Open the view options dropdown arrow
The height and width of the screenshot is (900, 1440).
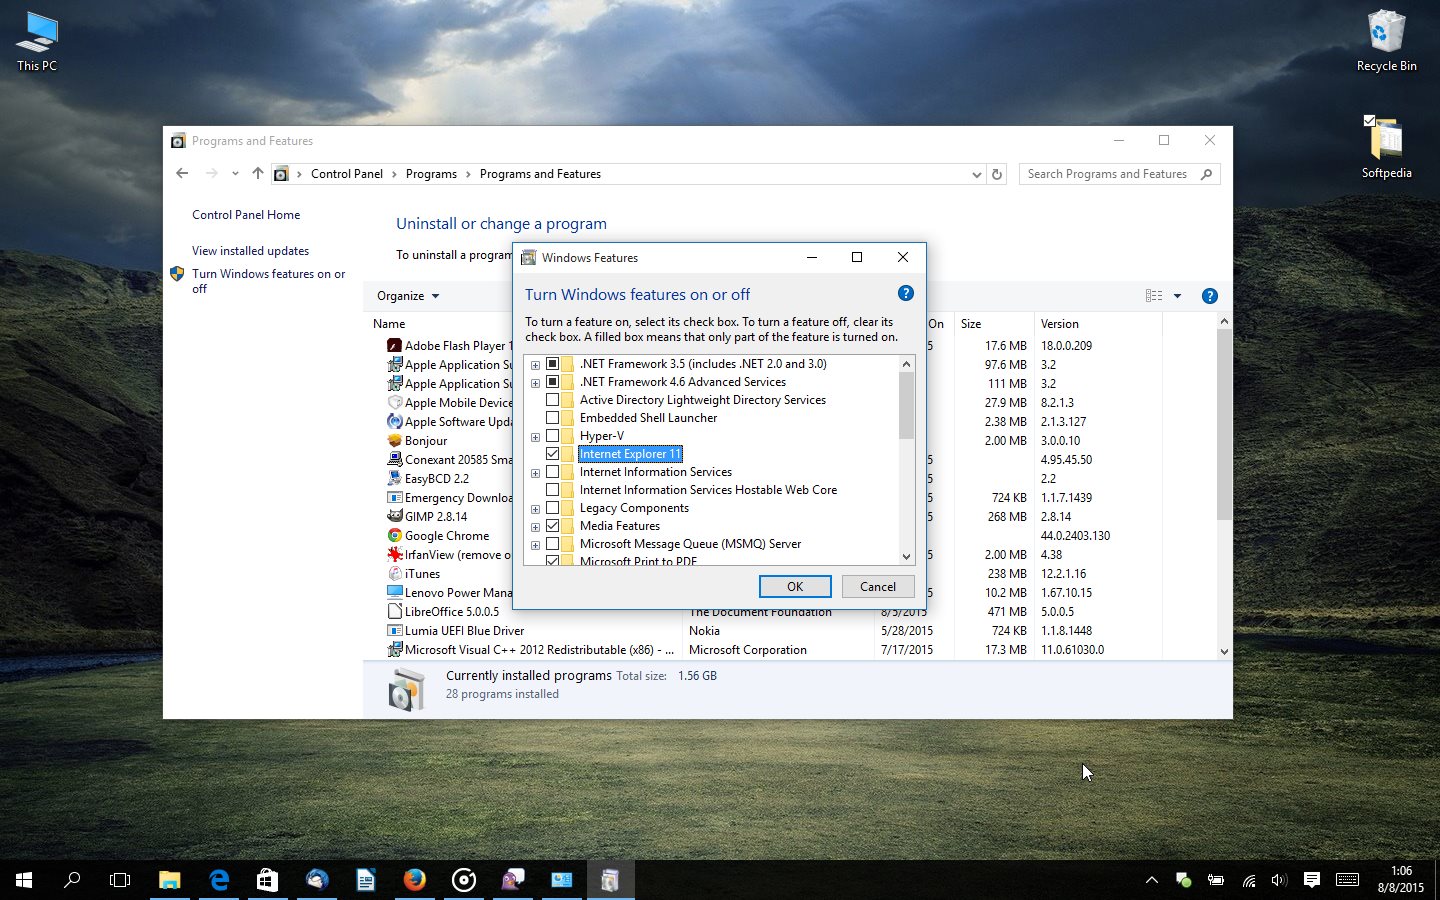click(1177, 296)
